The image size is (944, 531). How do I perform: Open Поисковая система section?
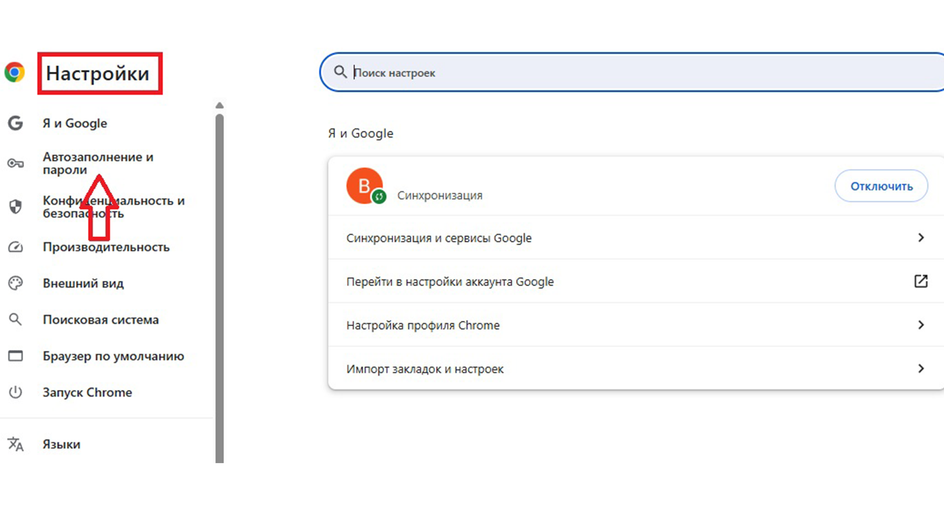[x=101, y=320]
